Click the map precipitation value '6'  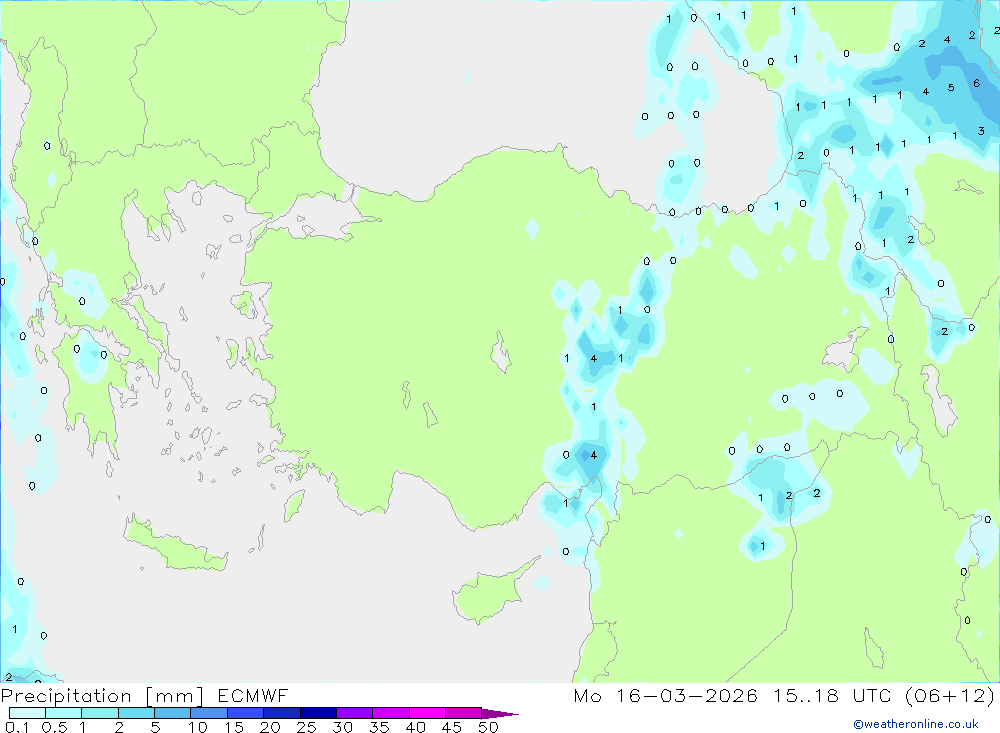976,83
